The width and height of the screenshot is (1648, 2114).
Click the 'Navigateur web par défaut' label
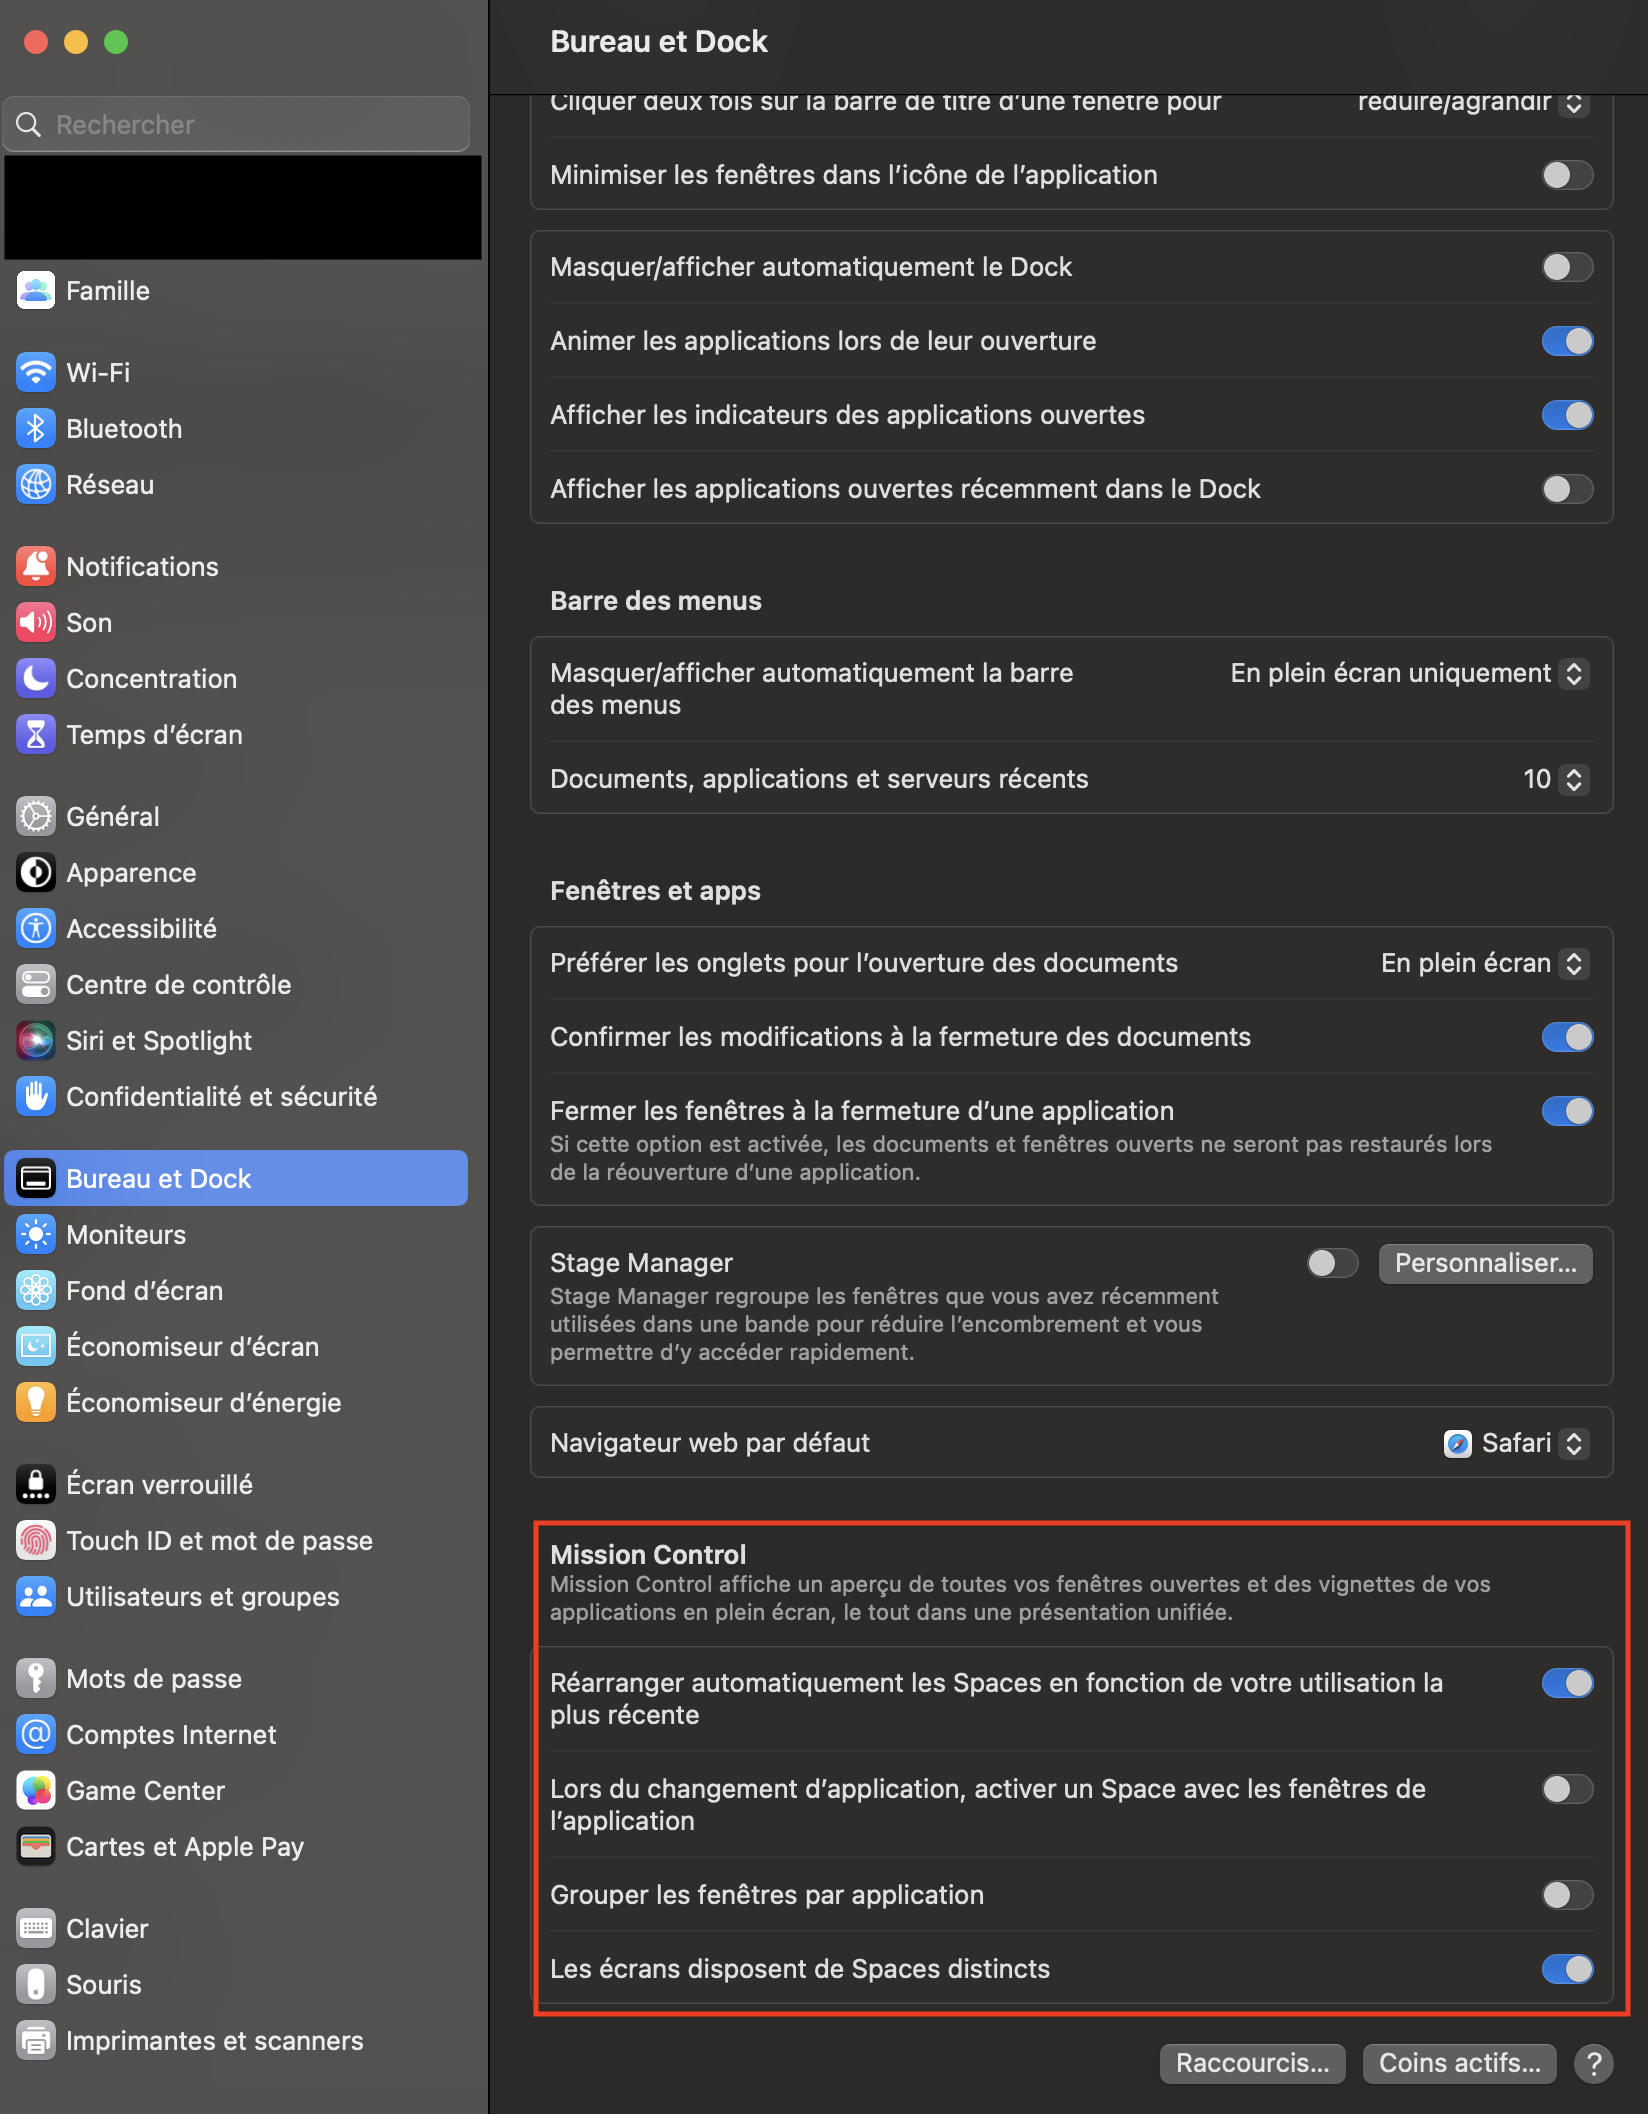(x=710, y=1443)
